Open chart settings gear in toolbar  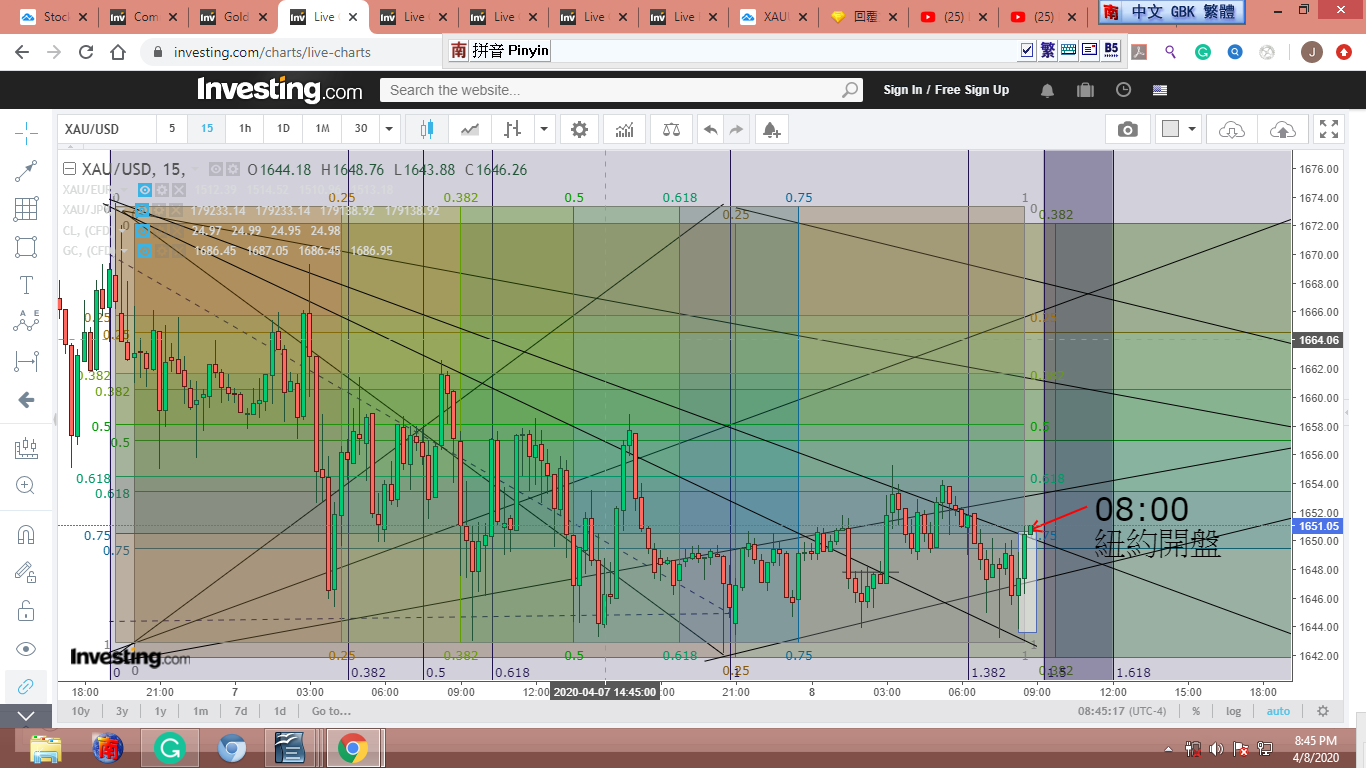click(x=579, y=129)
